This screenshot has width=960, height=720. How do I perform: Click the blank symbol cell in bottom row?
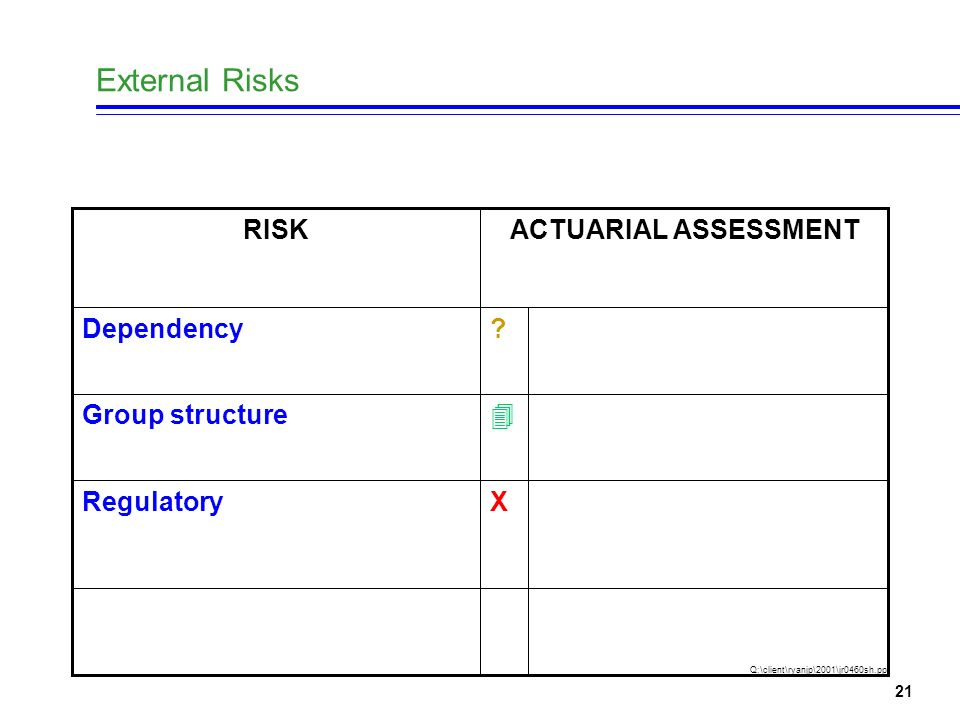point(504,631)
